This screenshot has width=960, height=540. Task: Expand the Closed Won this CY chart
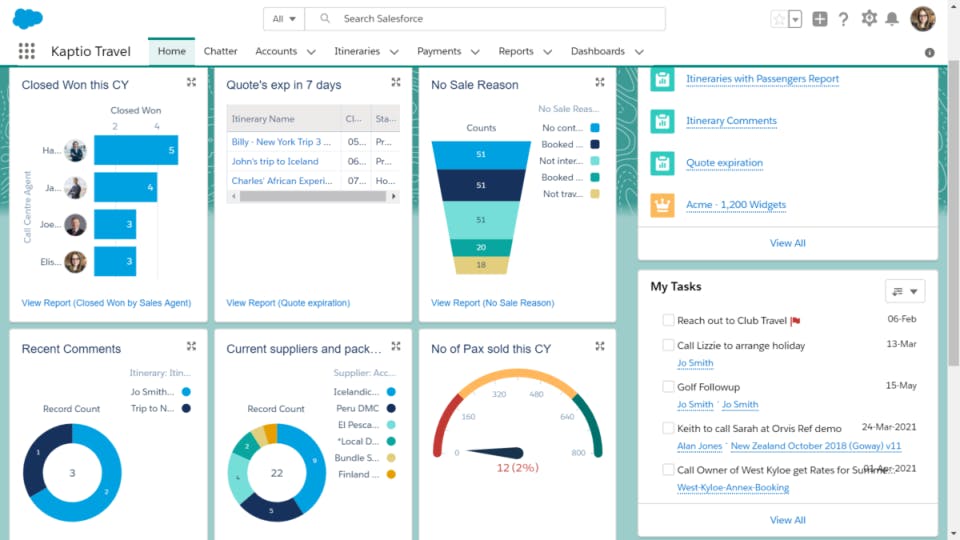click(192, 82)
